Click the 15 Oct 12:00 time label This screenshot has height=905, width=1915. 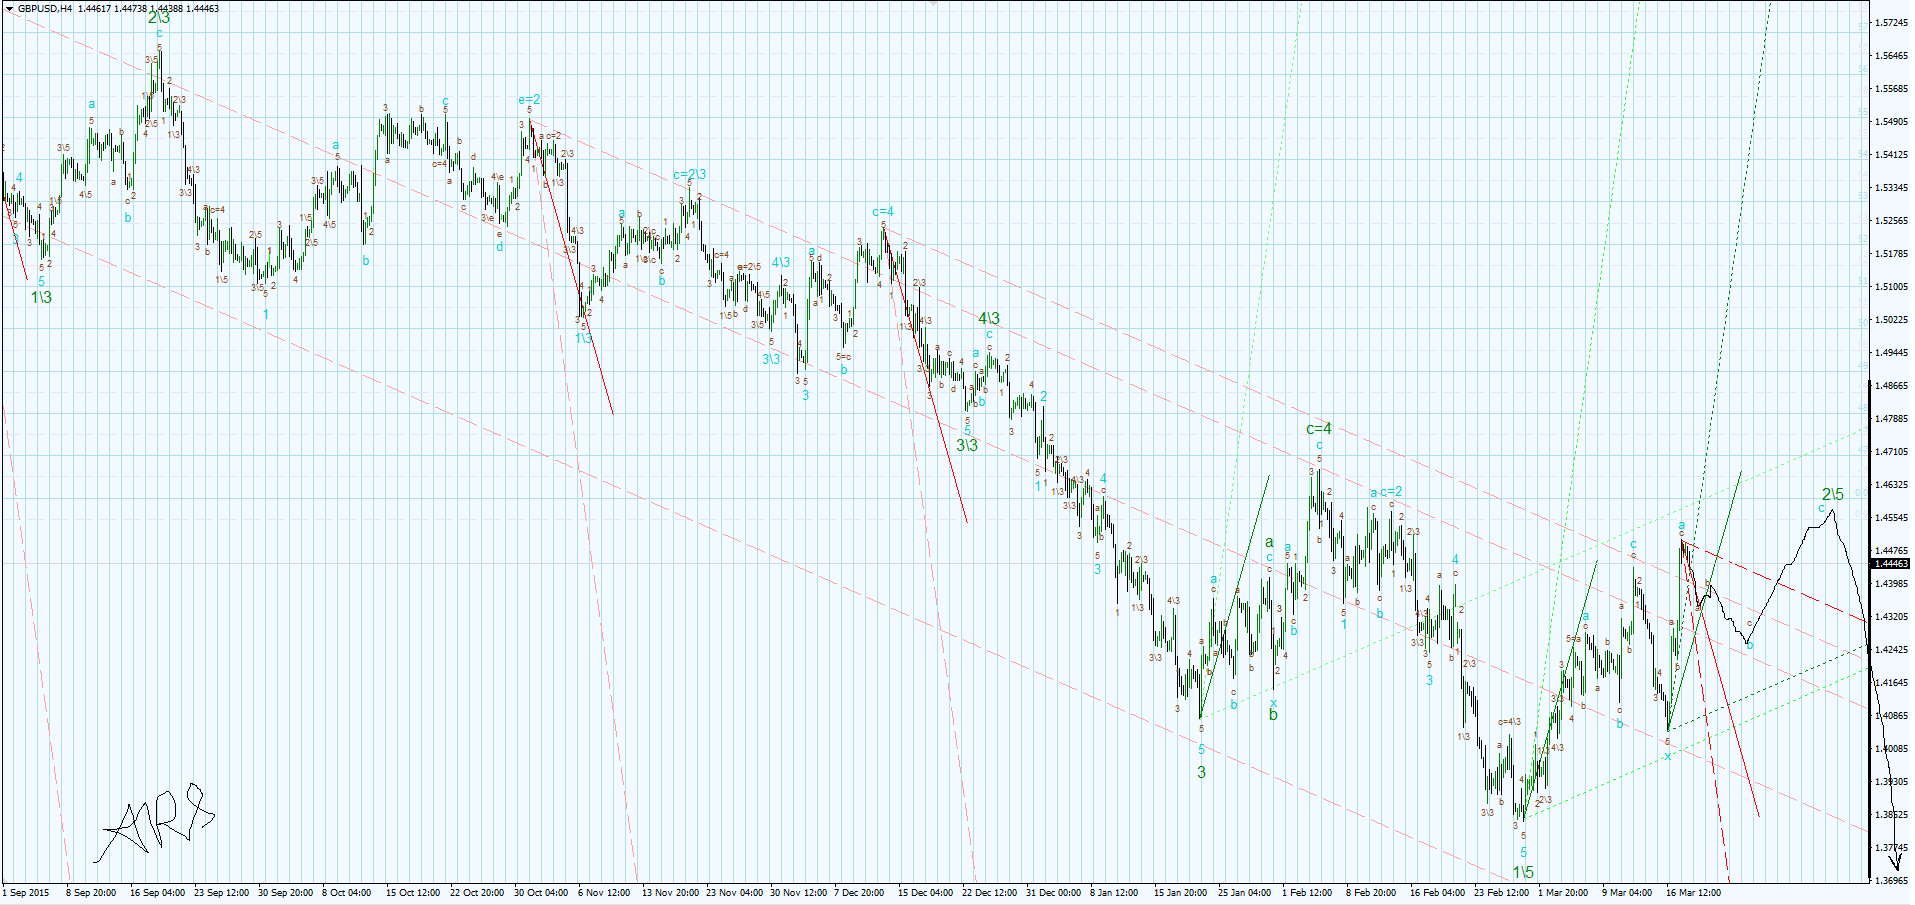pyautogui.click(x=413, y=892)
